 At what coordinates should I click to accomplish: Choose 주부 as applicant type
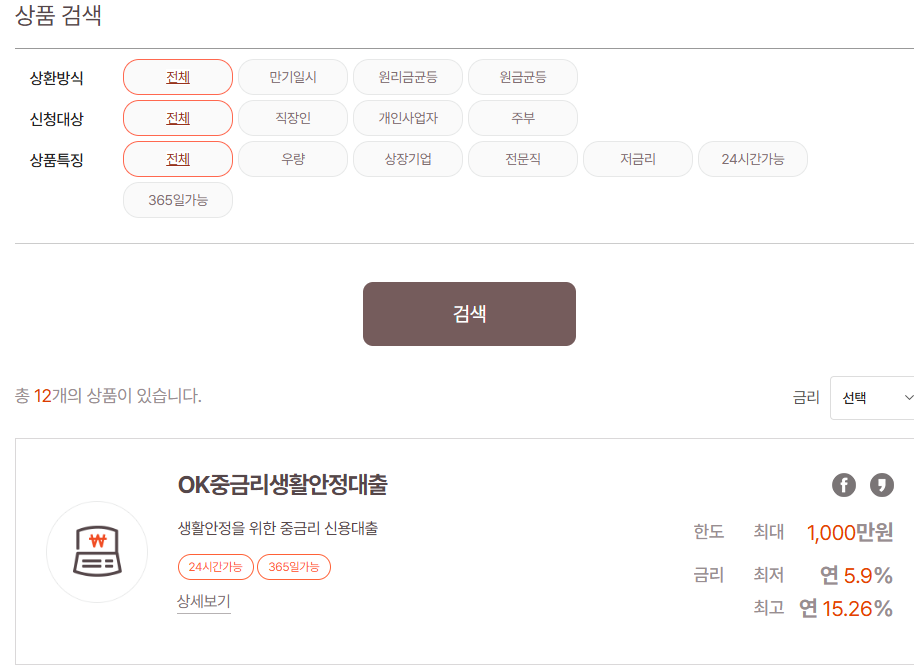tap(523, 118)
